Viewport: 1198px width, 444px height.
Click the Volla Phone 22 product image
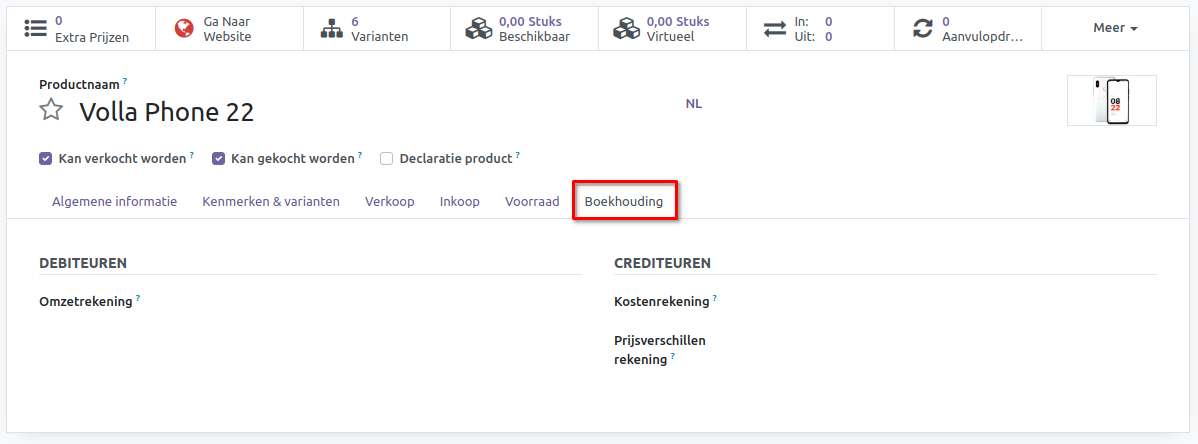1111,100
